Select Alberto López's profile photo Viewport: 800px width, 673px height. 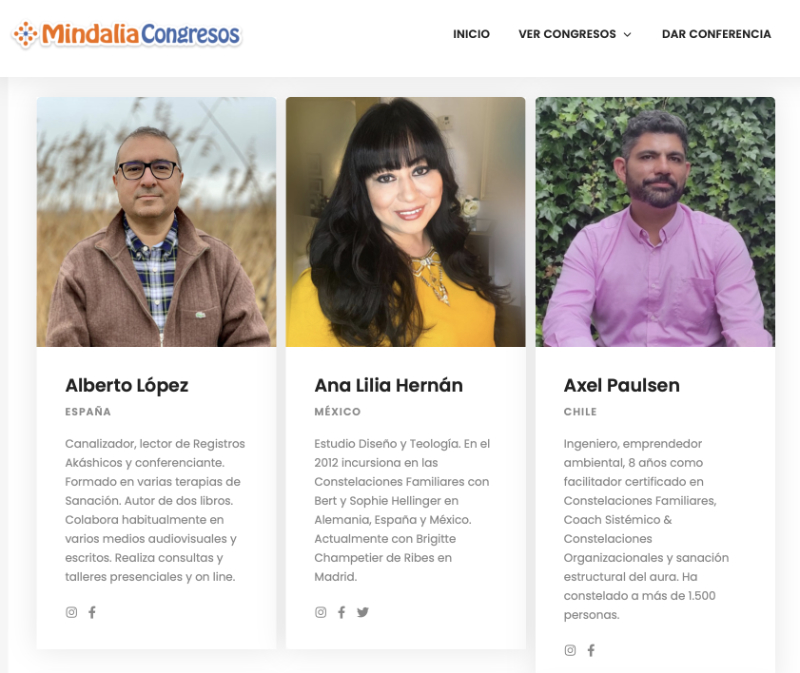(156, 222)
